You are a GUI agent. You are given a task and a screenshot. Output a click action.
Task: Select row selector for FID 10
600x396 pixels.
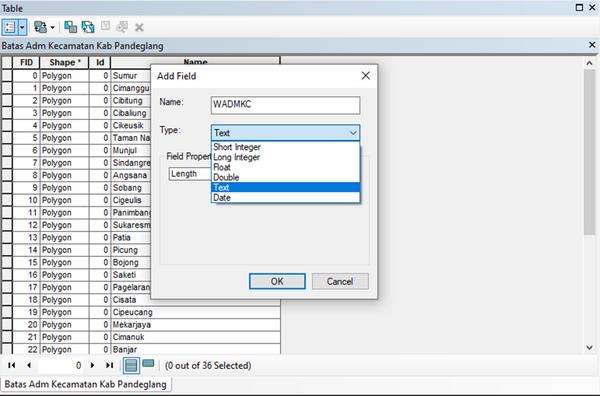point(7,200)
